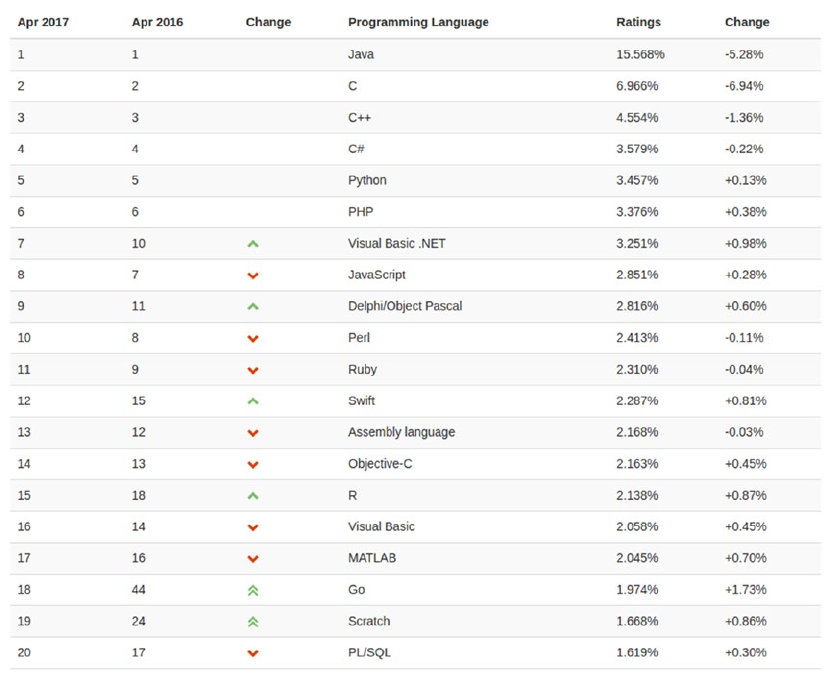
Task: Click the red down arrow beside MATLAB
Action: tap(253, 558)
